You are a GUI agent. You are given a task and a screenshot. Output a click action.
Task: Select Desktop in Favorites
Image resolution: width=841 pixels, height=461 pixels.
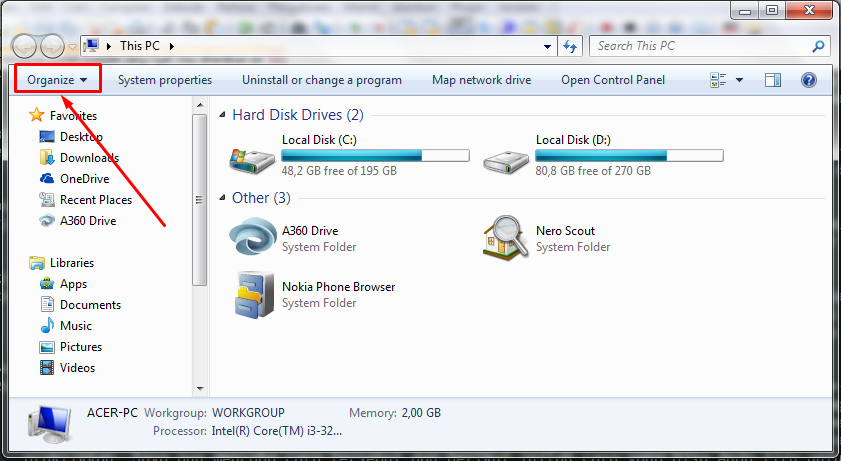pyautogui.click(x=81, y=137)
